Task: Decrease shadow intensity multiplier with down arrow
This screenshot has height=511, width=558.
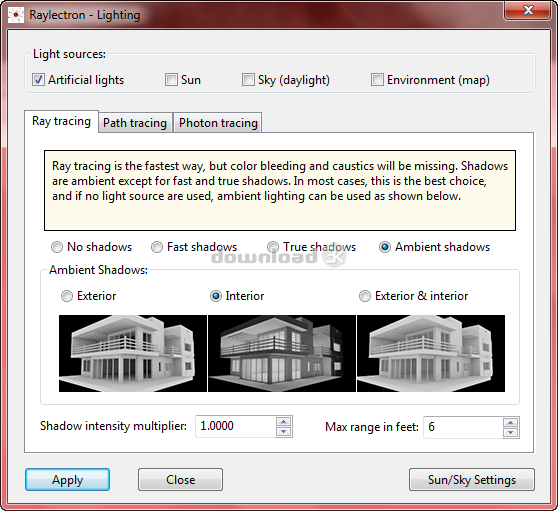Action: coord(284,432)
